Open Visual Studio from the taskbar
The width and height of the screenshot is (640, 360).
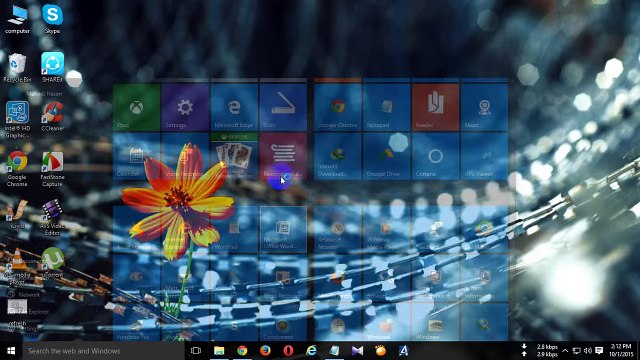[x=358, y=351]
